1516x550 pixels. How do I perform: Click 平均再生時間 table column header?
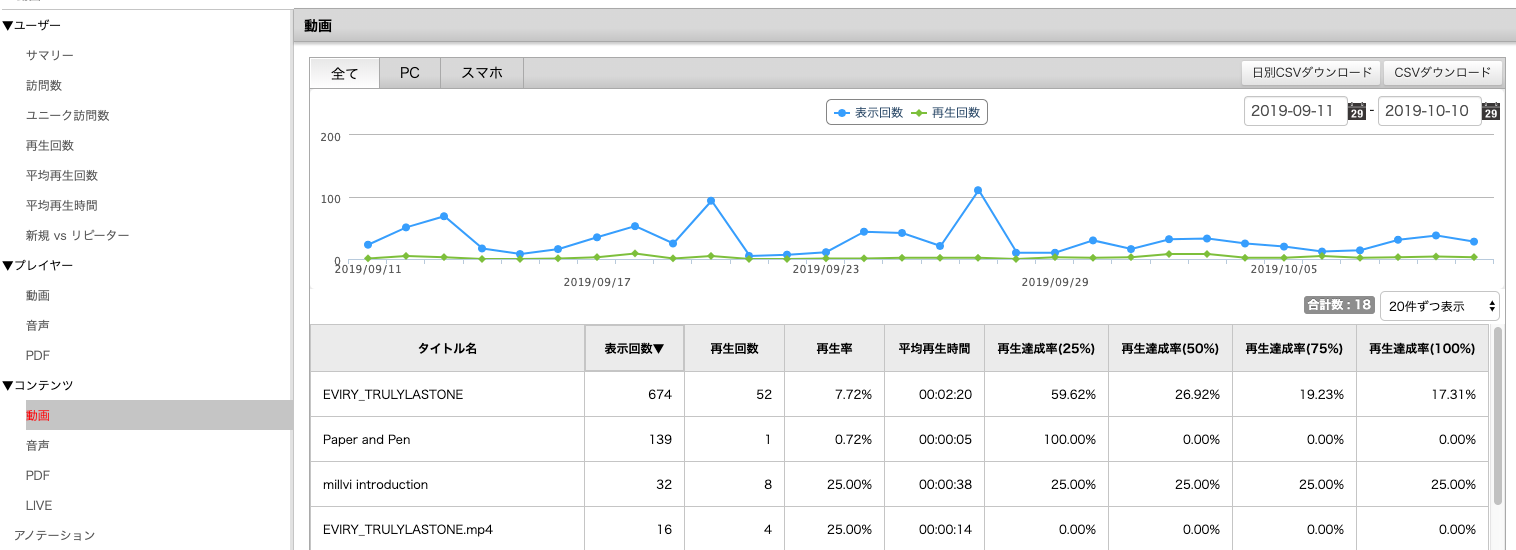[x=934, y=349]
